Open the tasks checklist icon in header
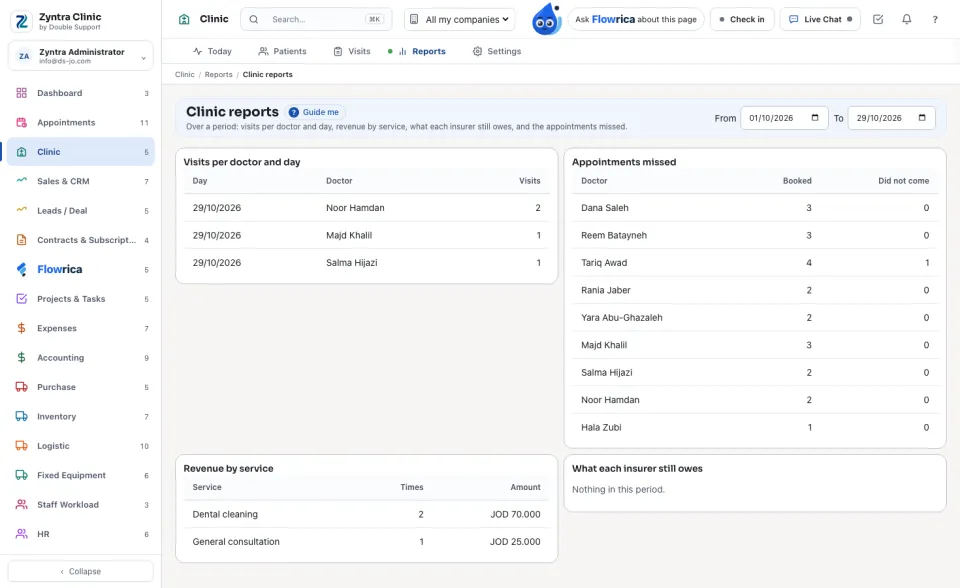 pyautogui.click(x=878, y=20)
